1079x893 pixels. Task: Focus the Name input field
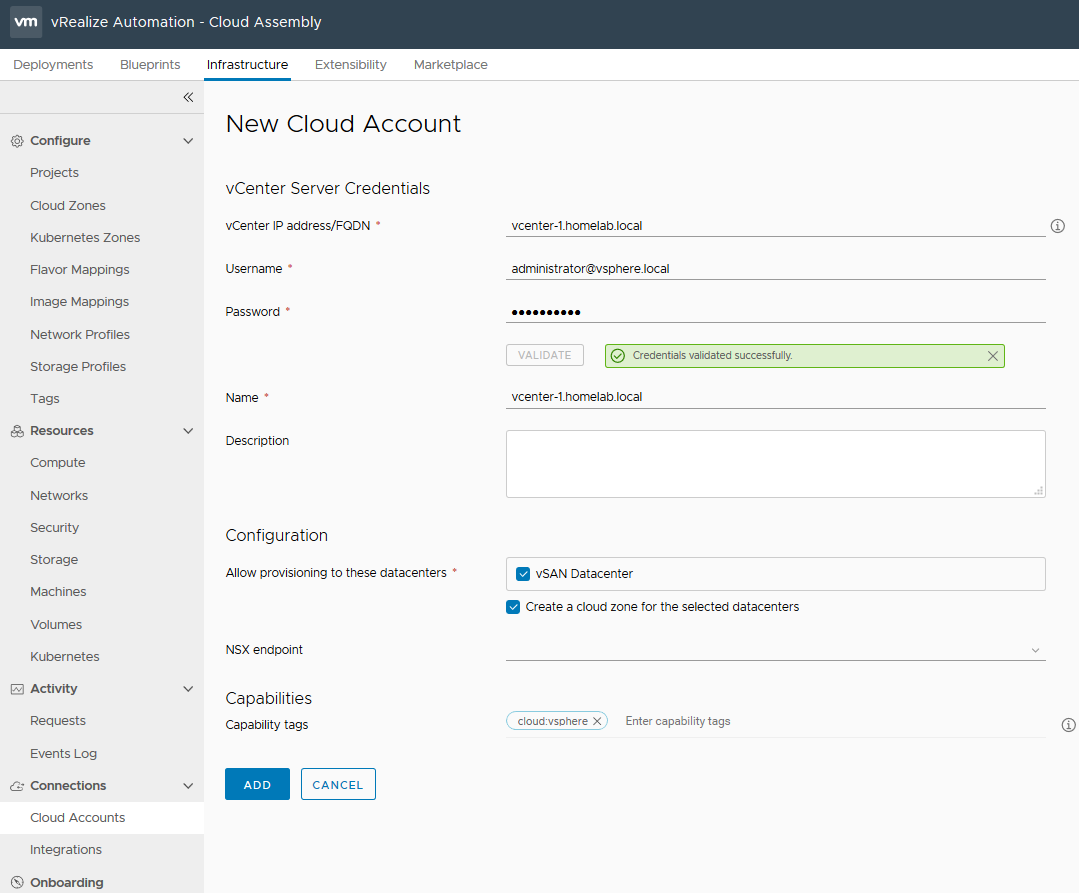776,397
